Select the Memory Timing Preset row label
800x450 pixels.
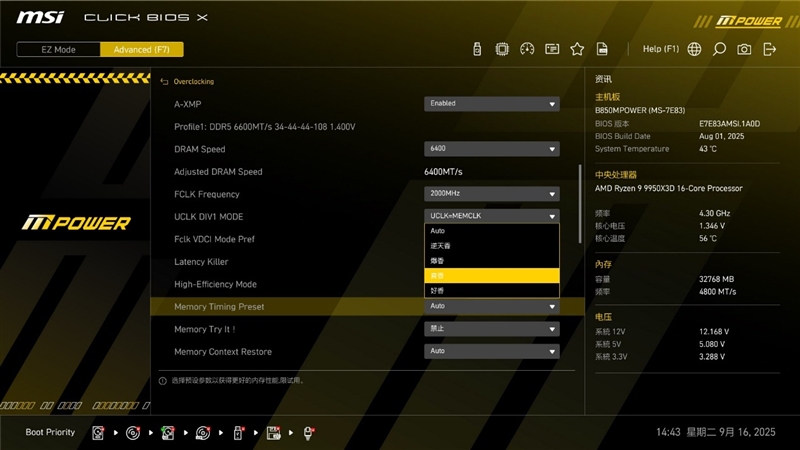(x=219, y=307)
